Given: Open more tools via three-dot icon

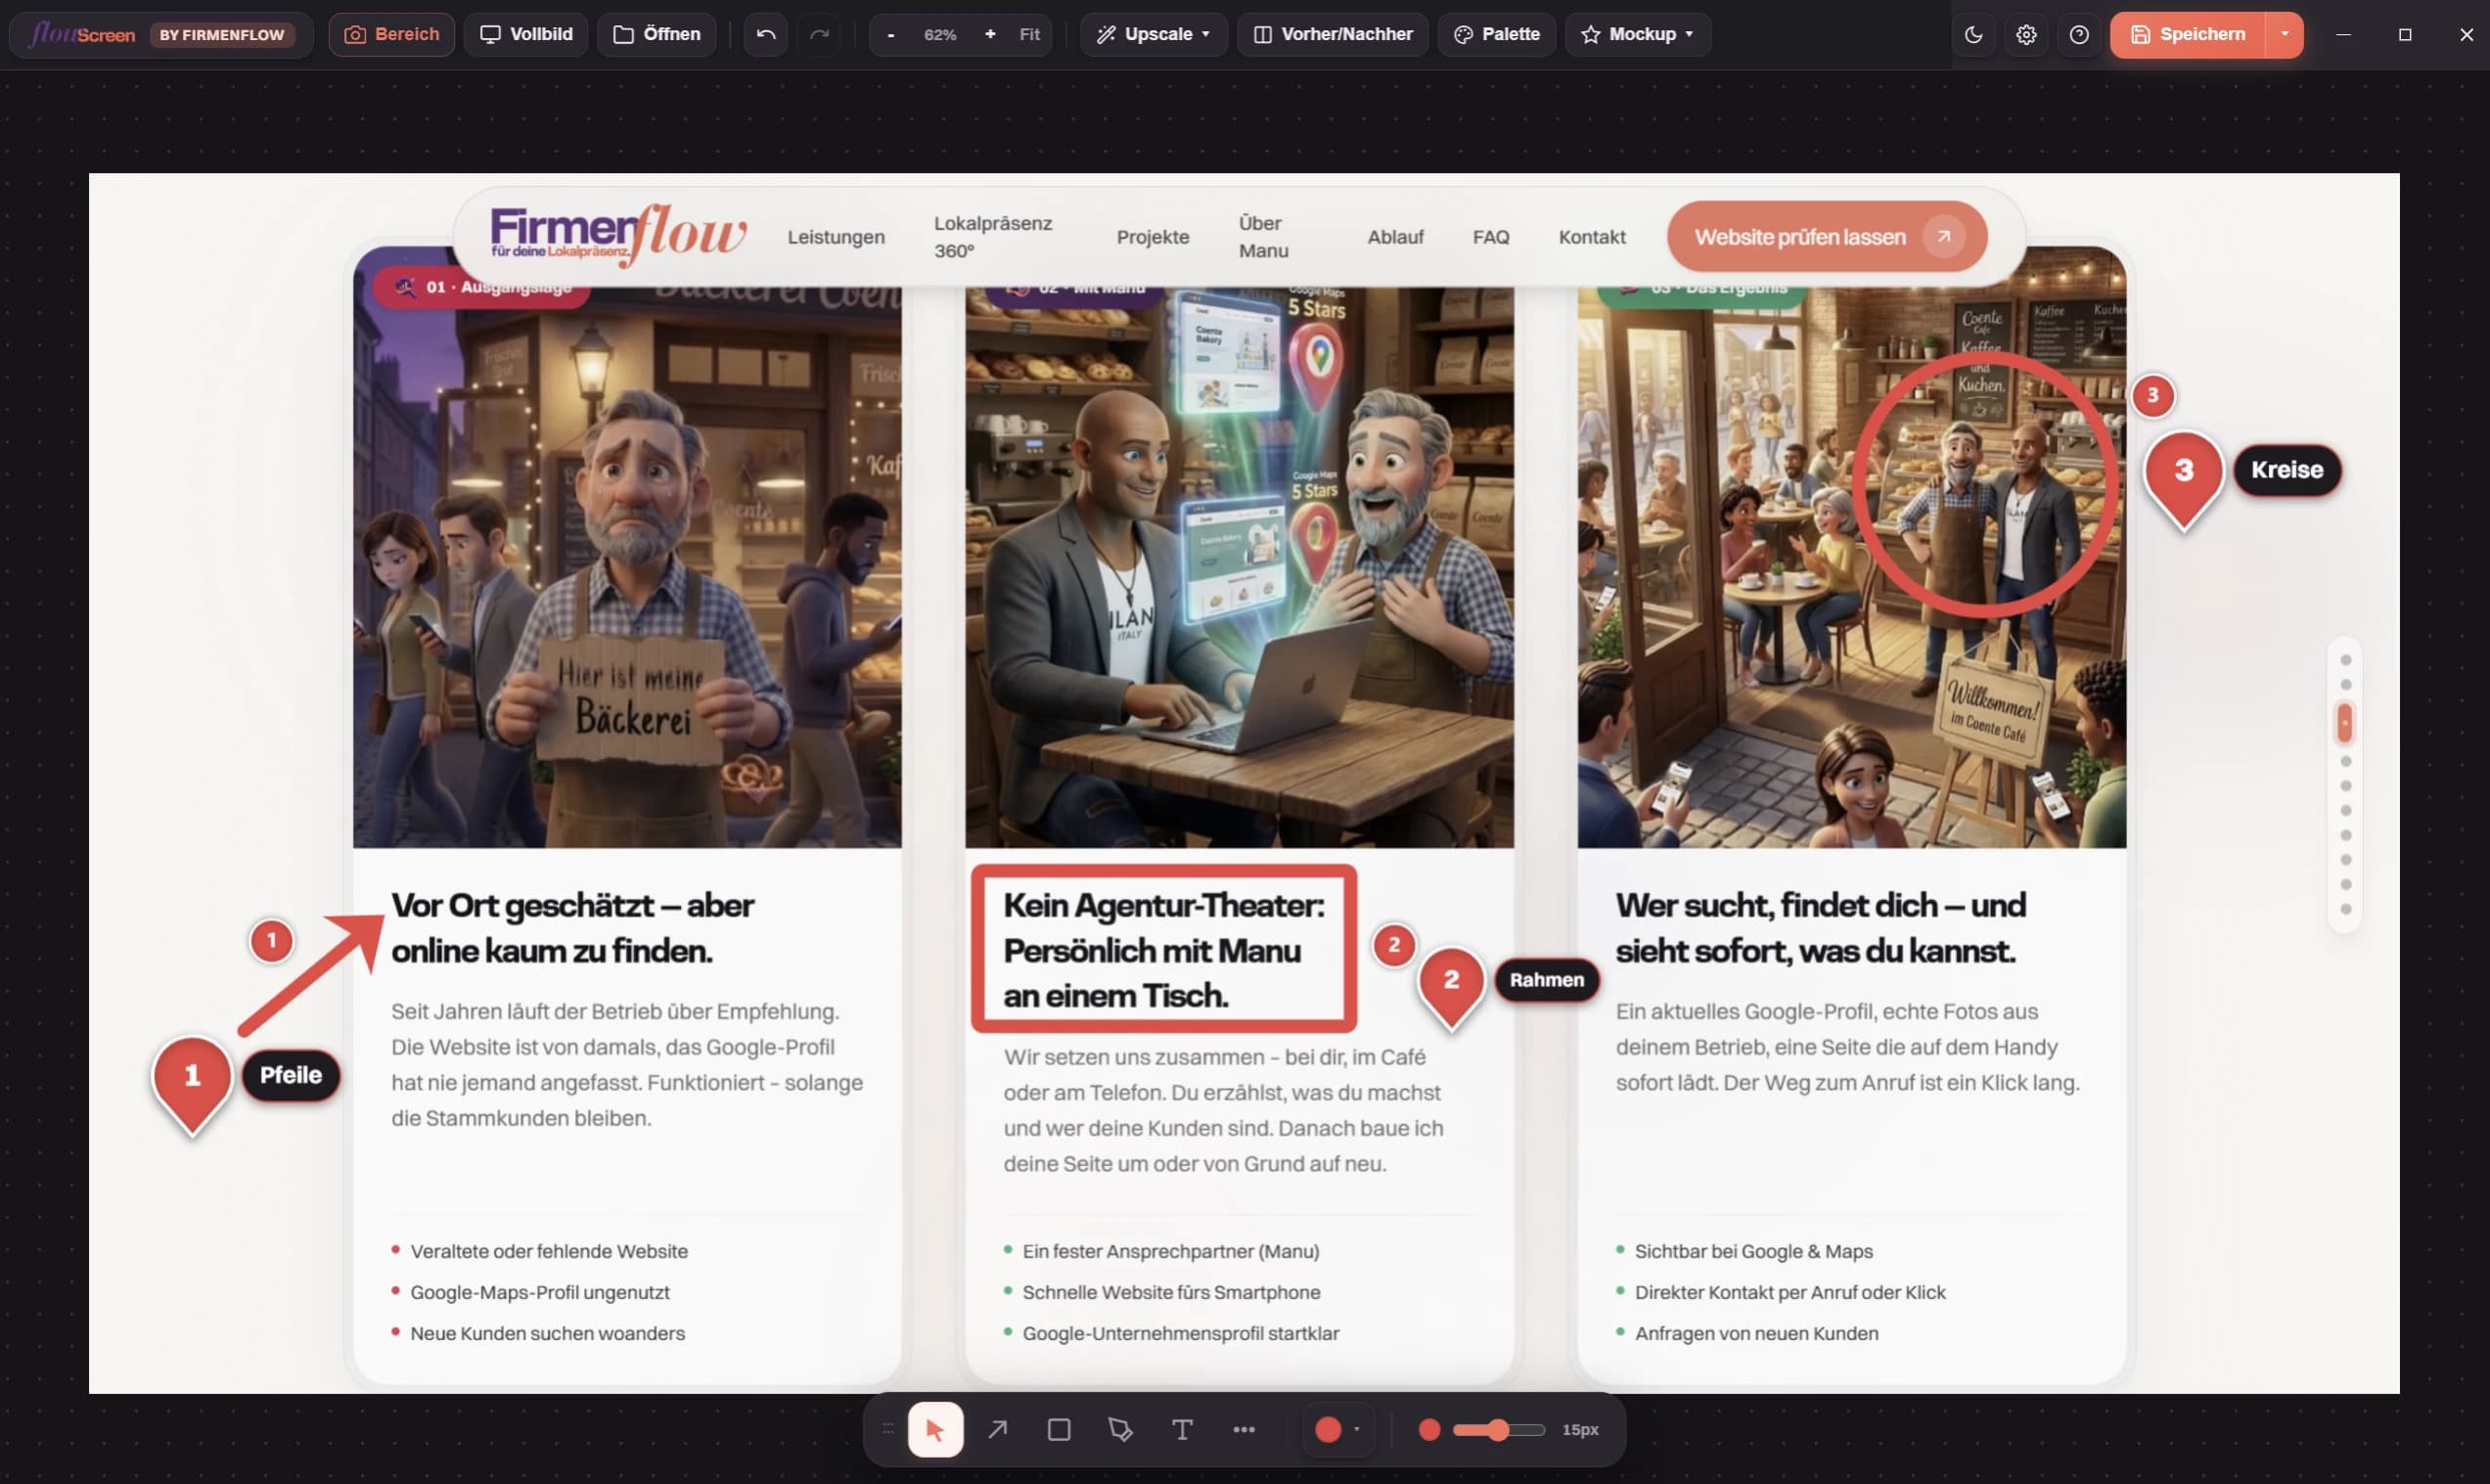Looking at the screenshot, I should 1243,1429.
